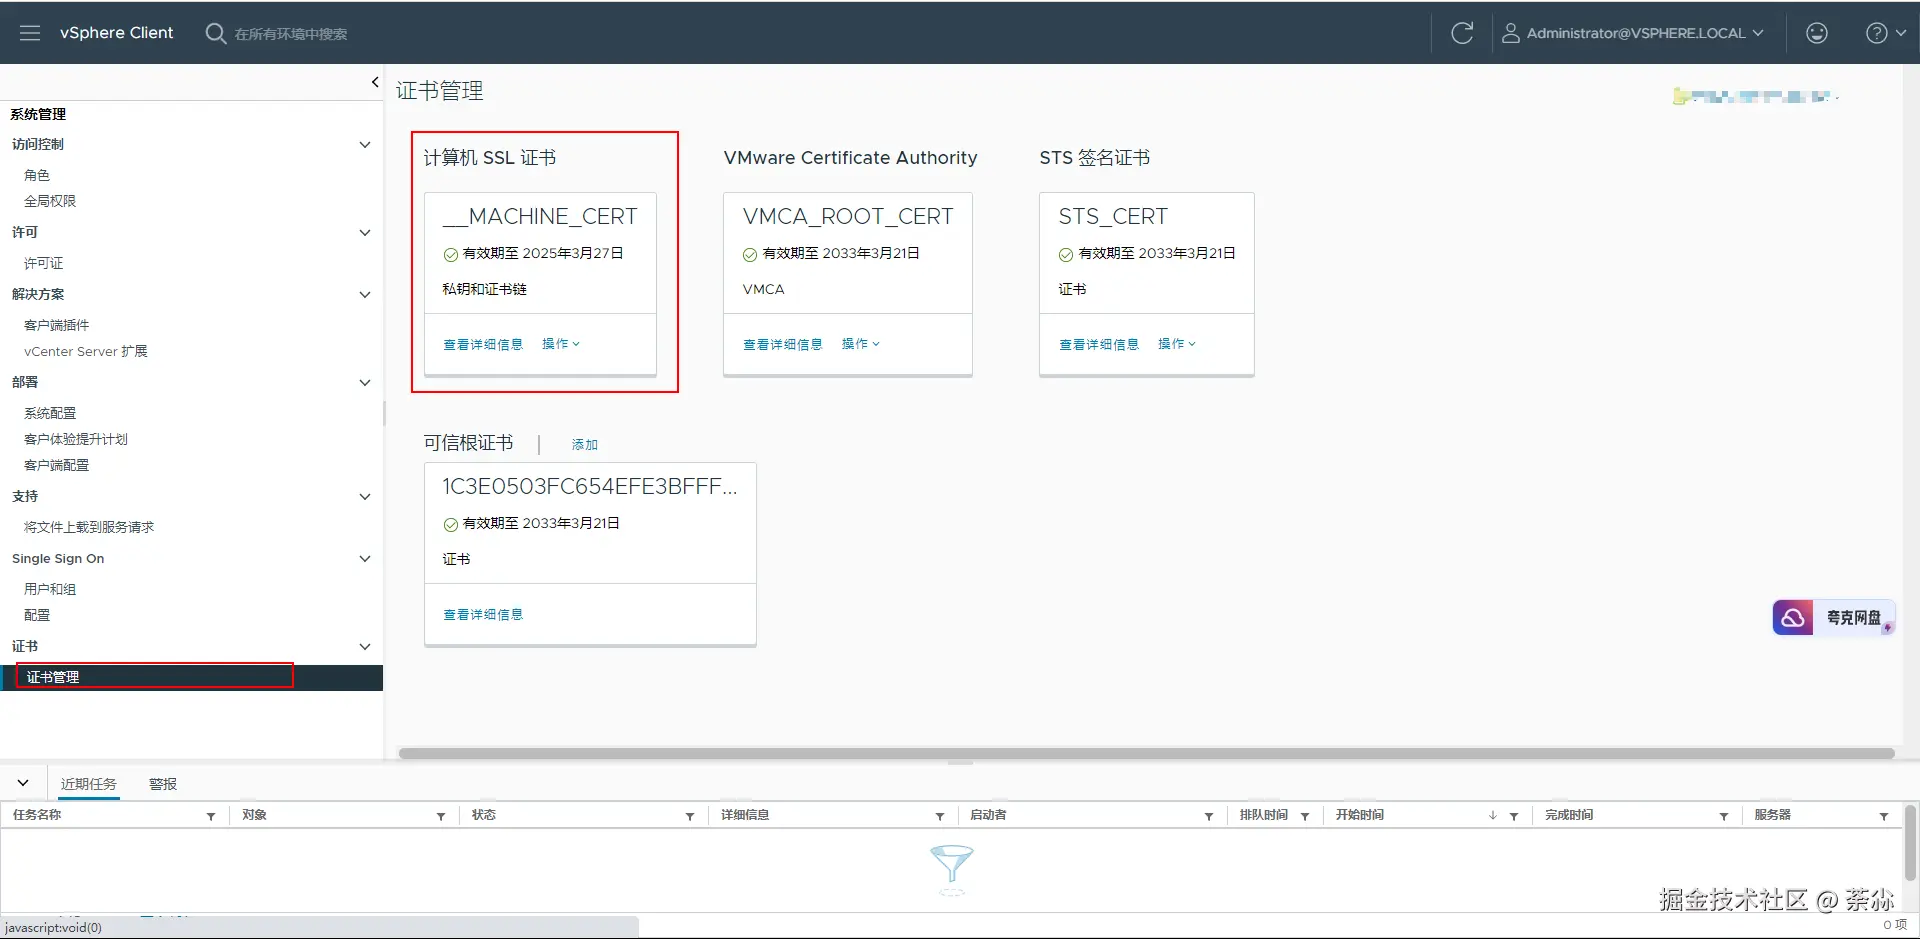1920x939 pixels.
Task: Collapse the 解决方案 section
Action: click(x=365, y=294)
